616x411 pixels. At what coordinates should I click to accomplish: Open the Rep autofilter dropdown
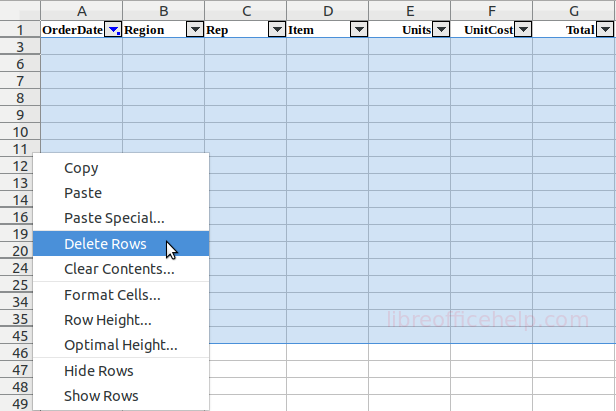[x=277, y=29]
